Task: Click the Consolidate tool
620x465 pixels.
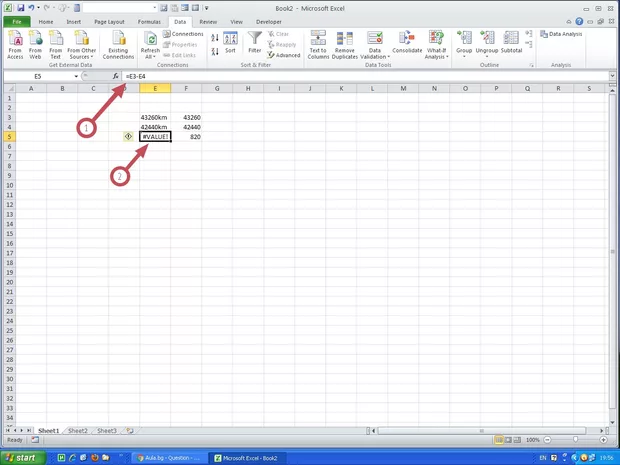Action: (x=407, y=43)
